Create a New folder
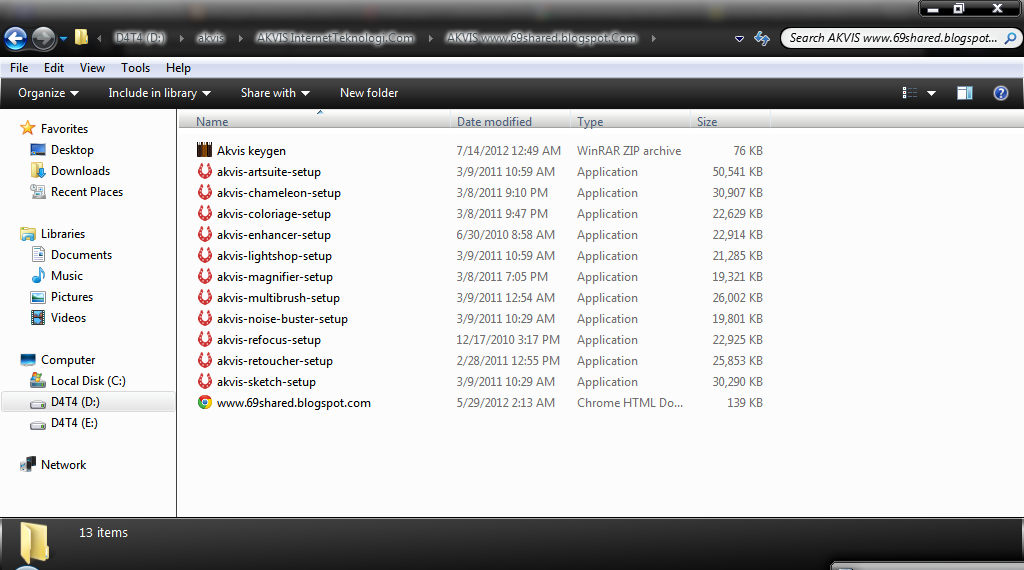 (369, 93)
